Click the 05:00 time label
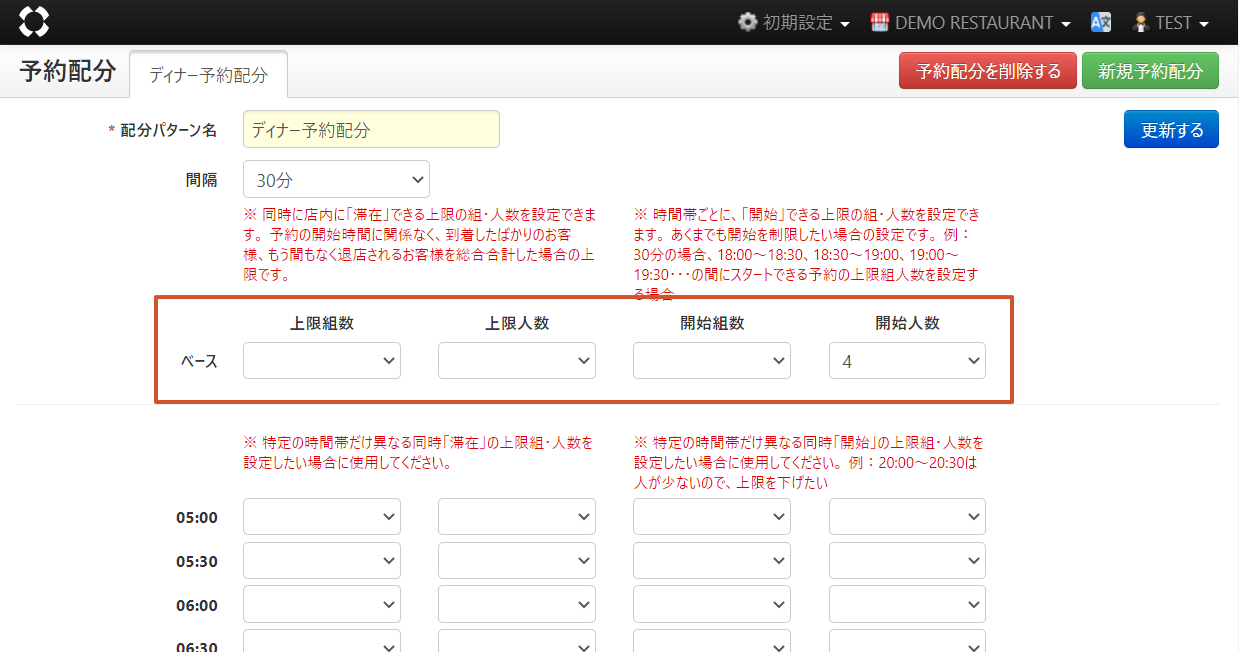The width and height of the screenshot is (1239, 652). pyautogui.click(x=197, y=518)
